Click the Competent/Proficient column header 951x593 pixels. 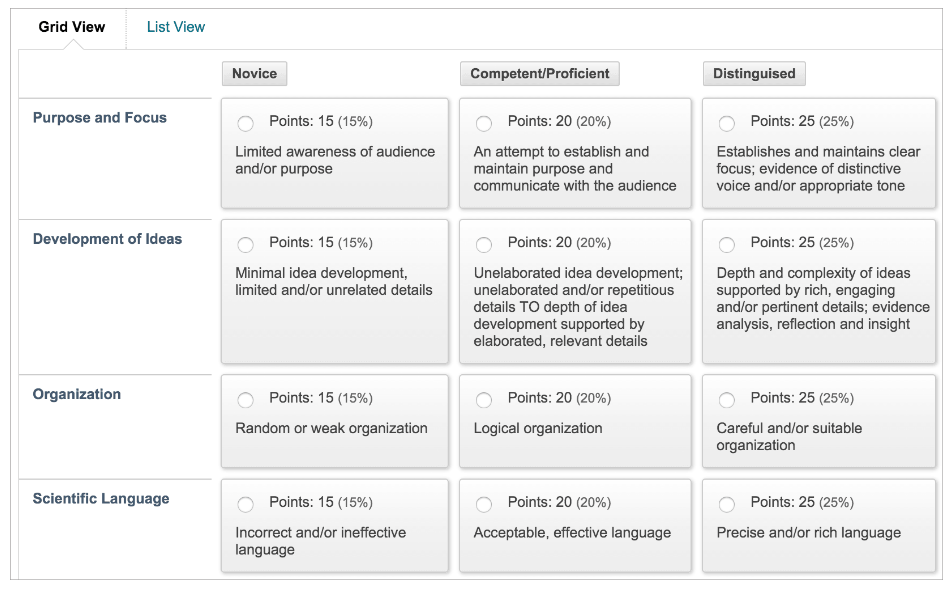coord(540,73)
